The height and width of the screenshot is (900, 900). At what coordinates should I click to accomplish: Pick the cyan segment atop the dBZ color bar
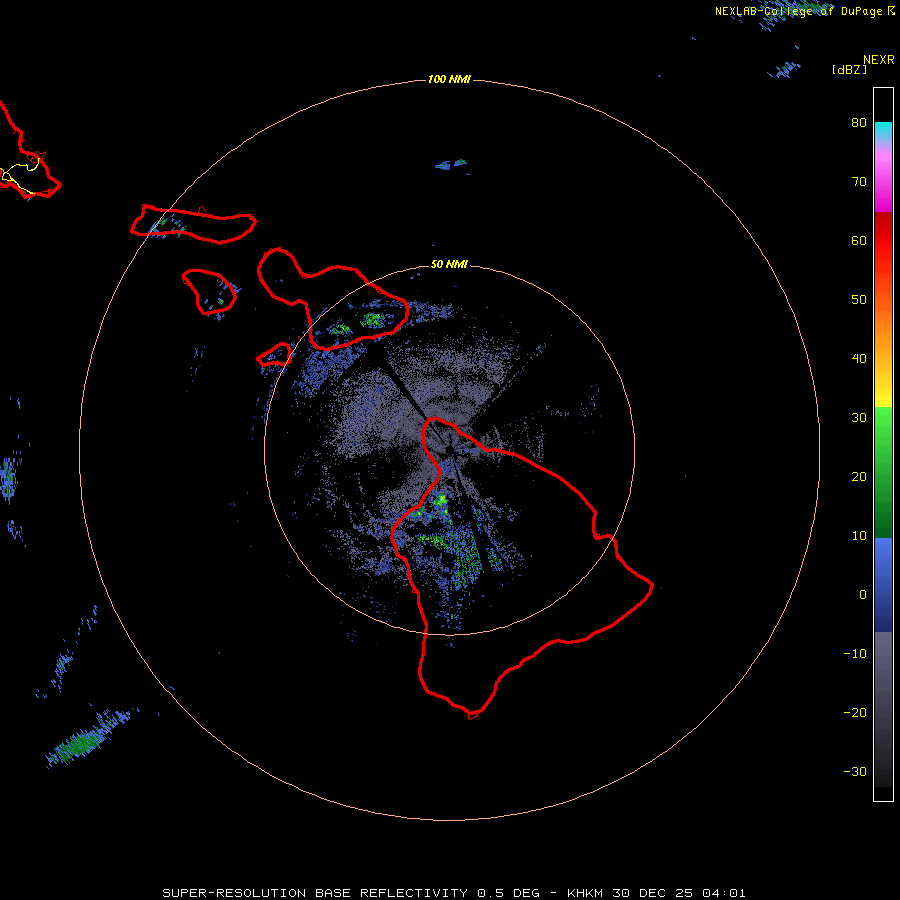pyautogui.click(x=883, y=132)
